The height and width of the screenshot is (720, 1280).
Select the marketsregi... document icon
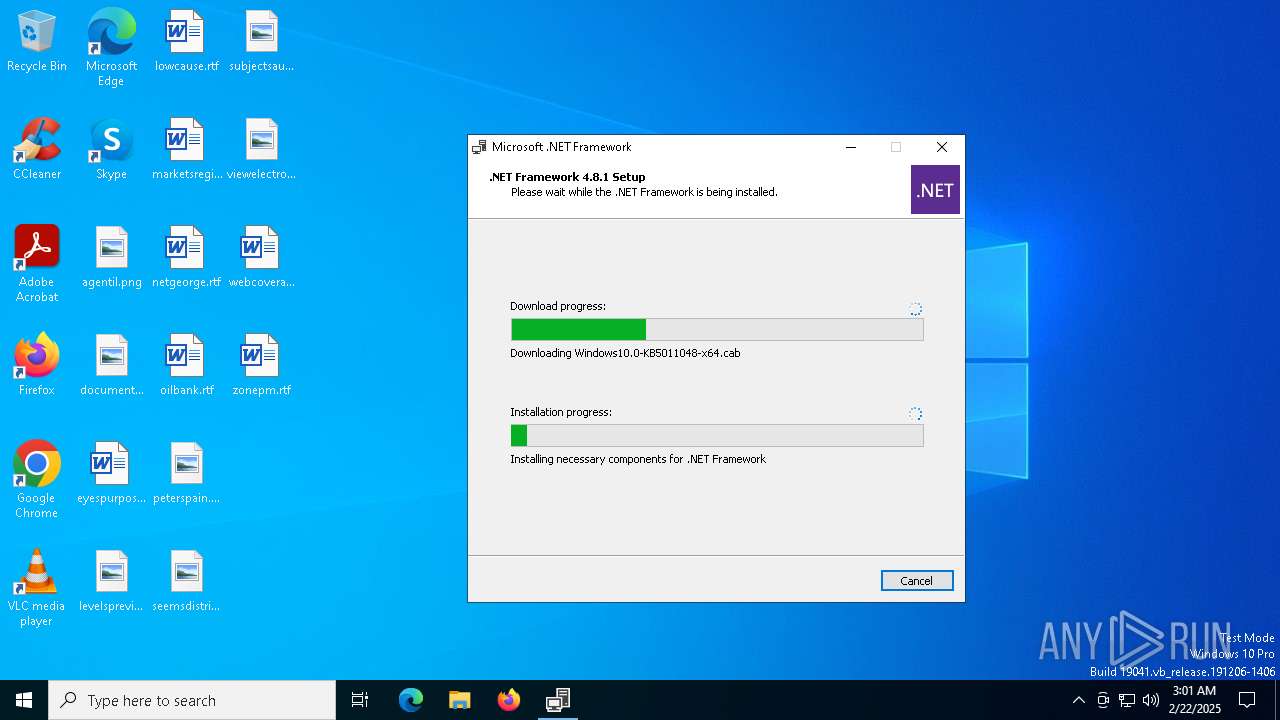[x=186, y=150]
